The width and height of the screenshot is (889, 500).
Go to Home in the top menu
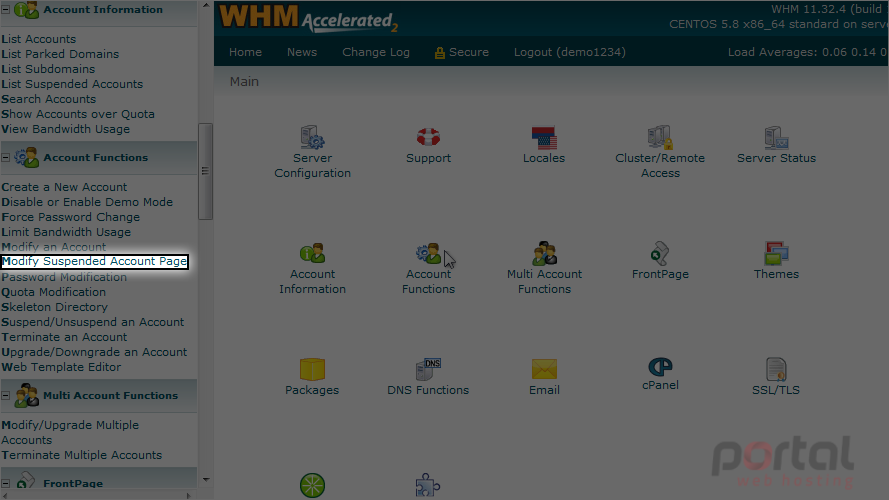(245, 52)
